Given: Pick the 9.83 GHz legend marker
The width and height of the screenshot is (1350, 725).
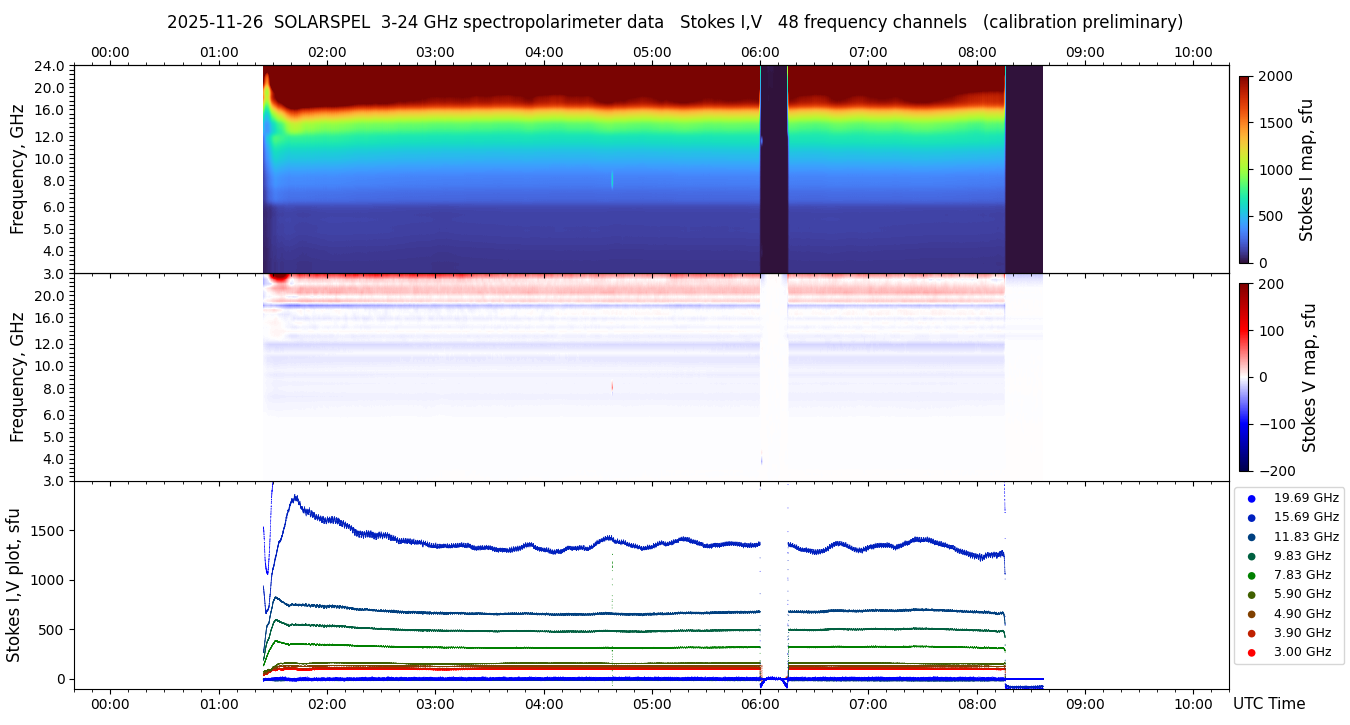Looking at the screenshot, I should point(1251,556).
